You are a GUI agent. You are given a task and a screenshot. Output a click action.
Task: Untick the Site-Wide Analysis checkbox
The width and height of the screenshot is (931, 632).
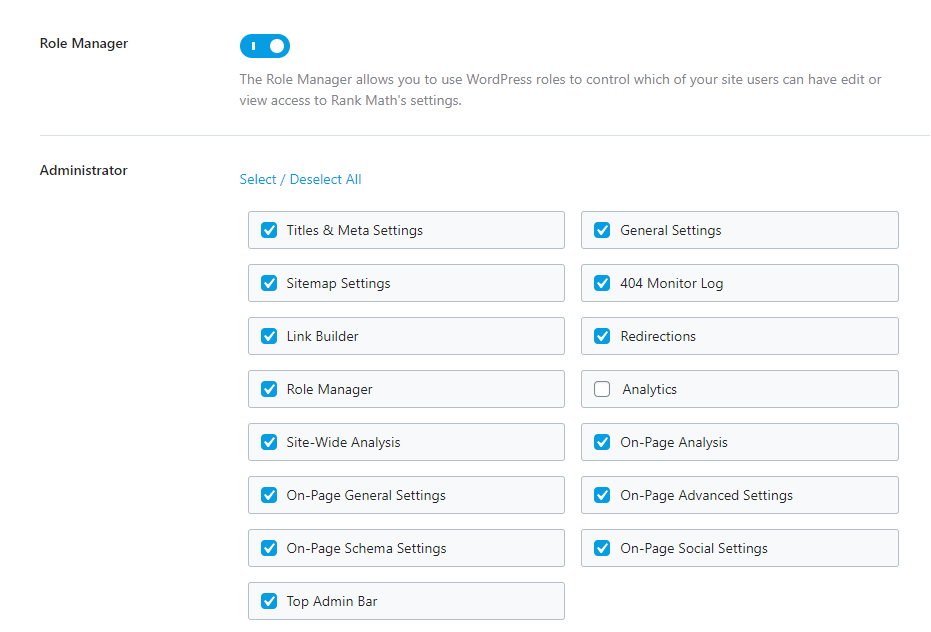(x=269, y=442)
